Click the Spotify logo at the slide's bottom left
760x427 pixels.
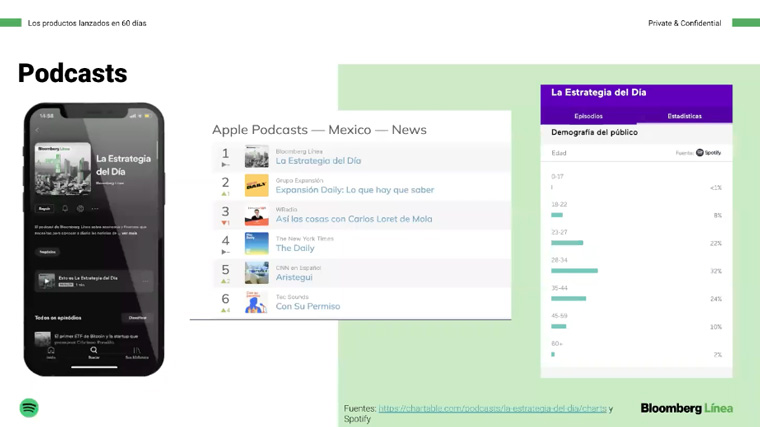pyautogui.click(x=29, y=408)
